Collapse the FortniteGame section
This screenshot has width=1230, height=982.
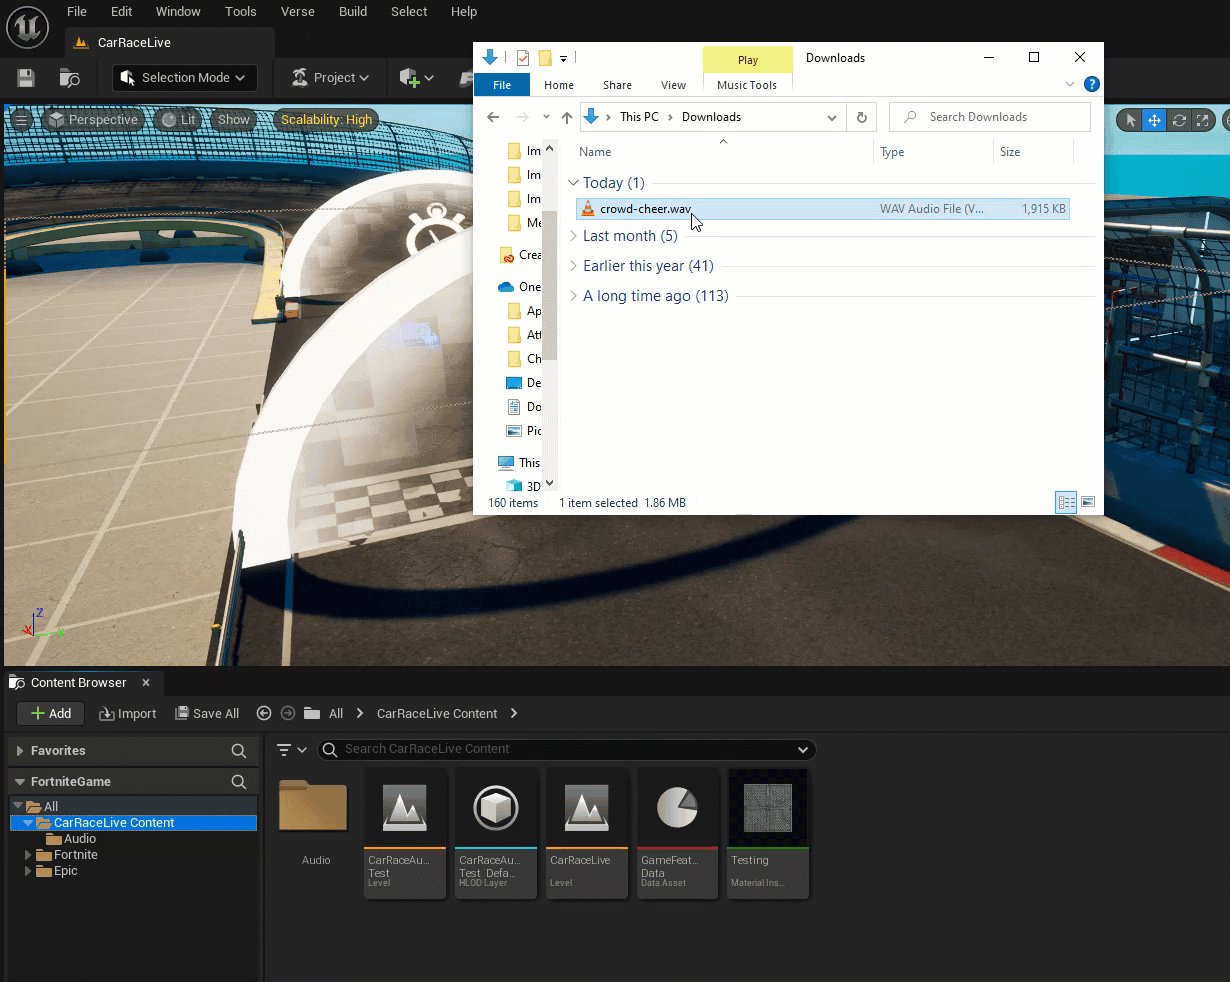coord(20,782)
